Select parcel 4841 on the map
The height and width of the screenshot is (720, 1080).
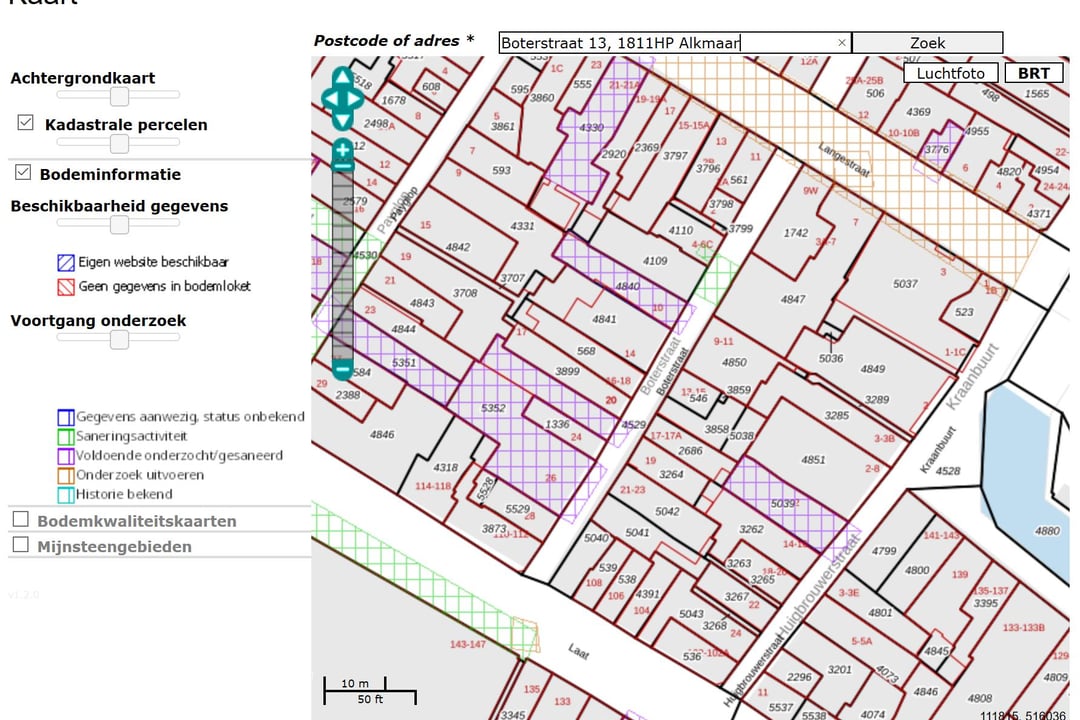pyautogui.click(x=604, y=319)
